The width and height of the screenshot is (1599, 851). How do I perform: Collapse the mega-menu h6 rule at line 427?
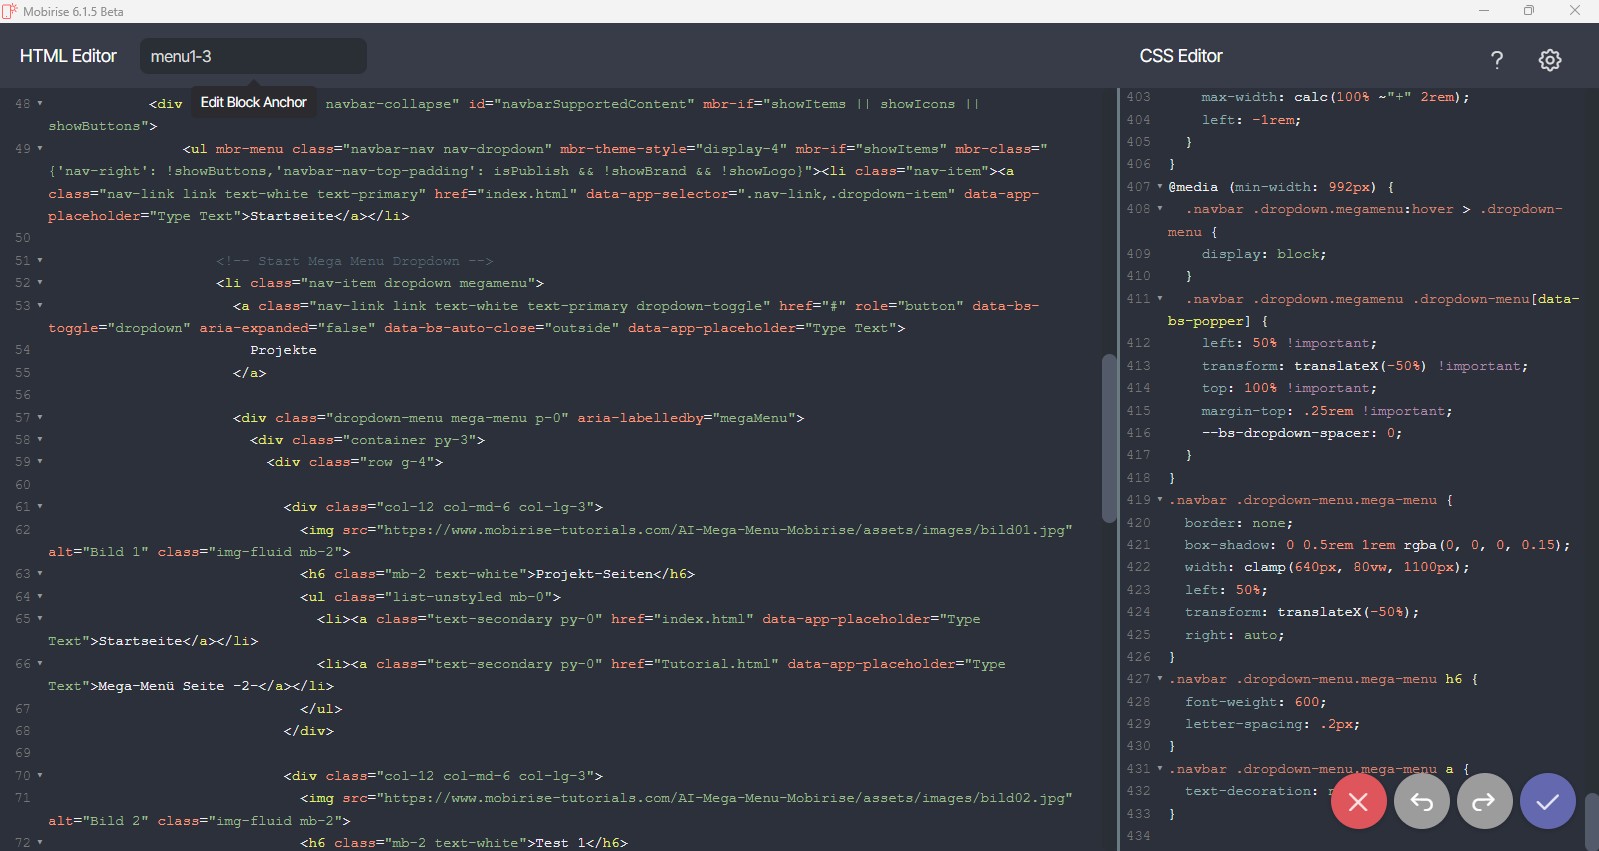coord(1160,679)
